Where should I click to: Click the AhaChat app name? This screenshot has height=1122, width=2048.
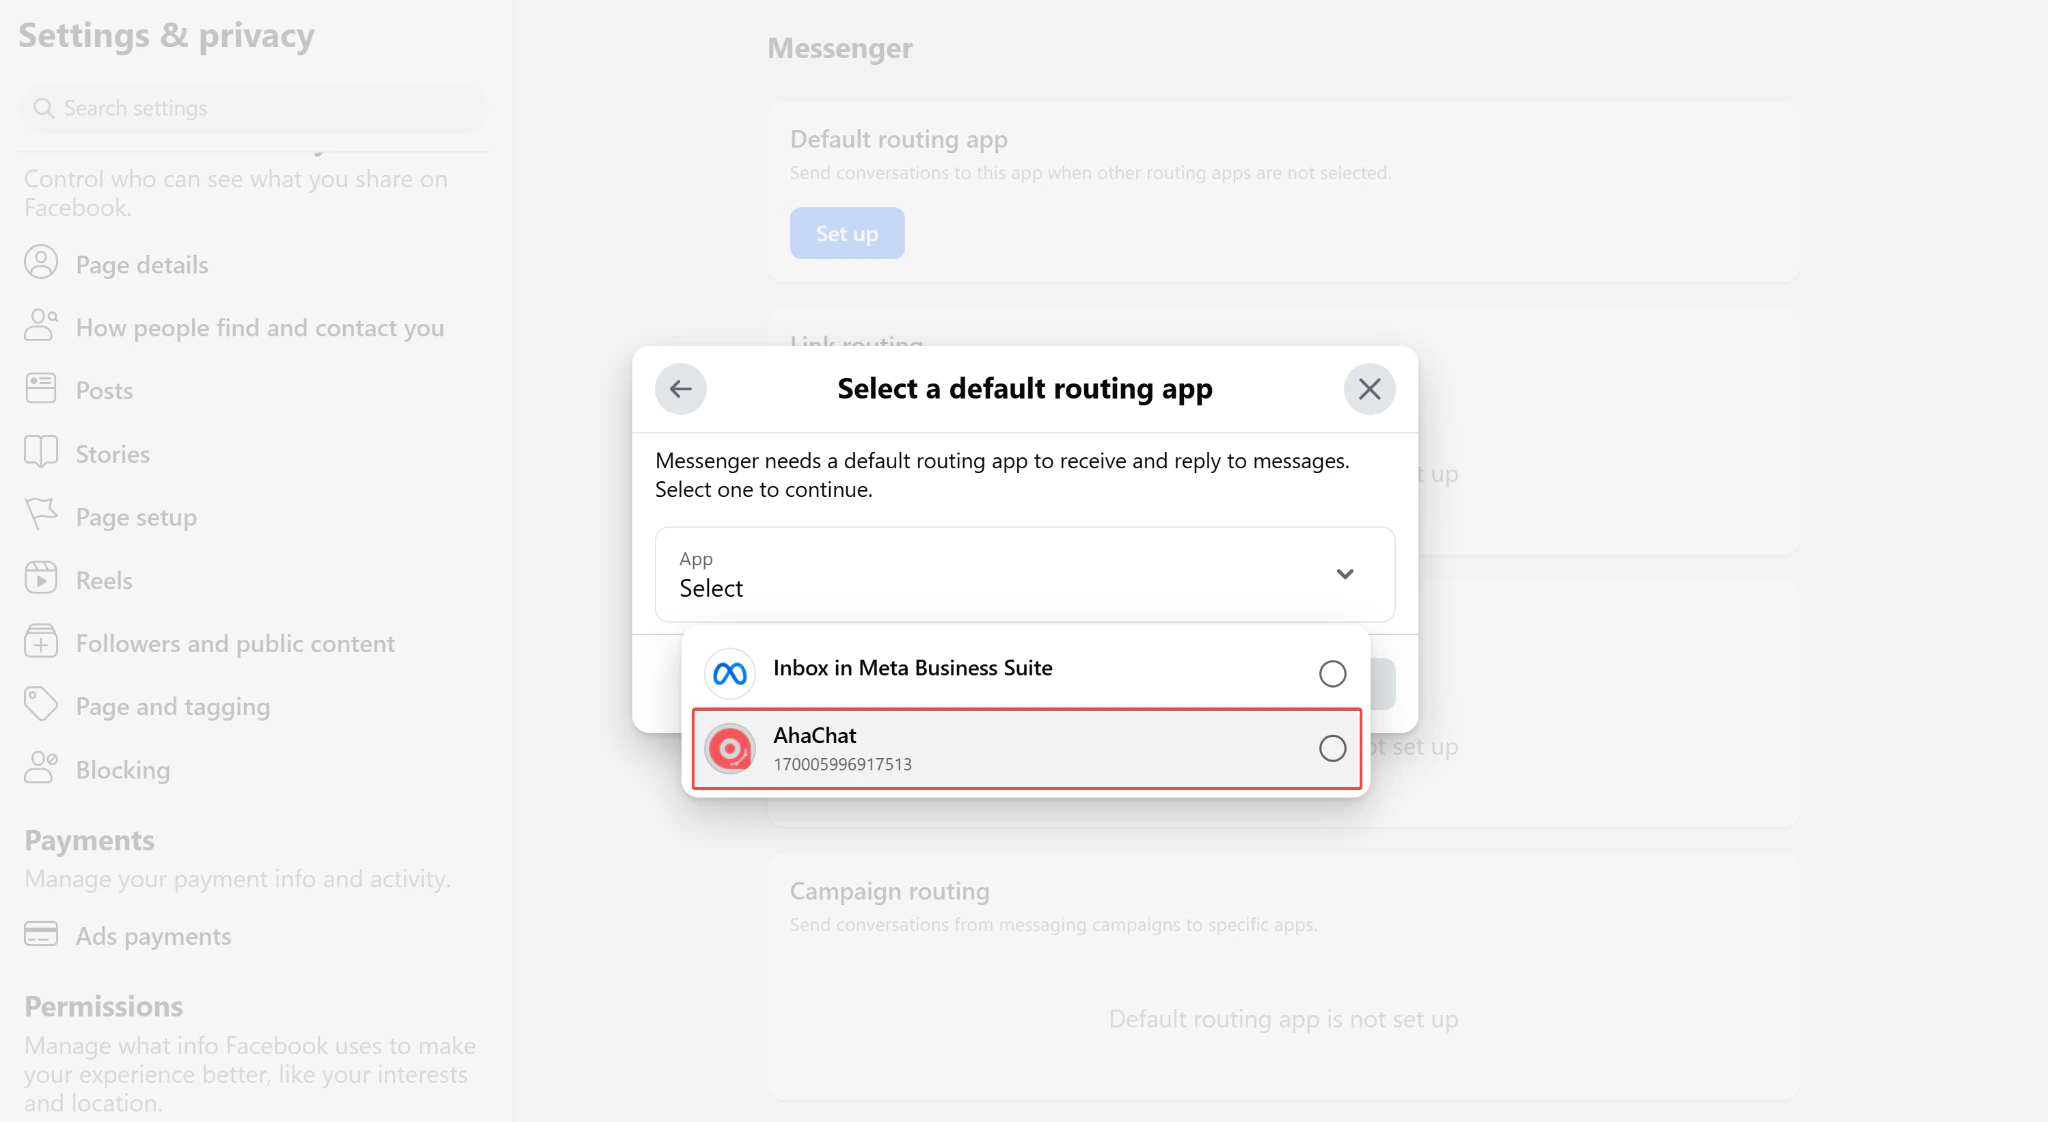814,735
